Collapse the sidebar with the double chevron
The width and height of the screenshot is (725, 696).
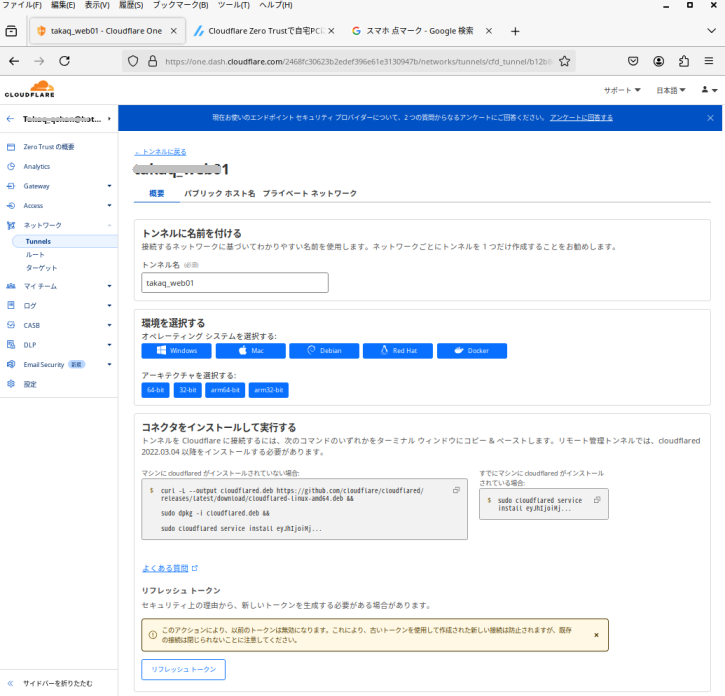[x=10, y=683]
